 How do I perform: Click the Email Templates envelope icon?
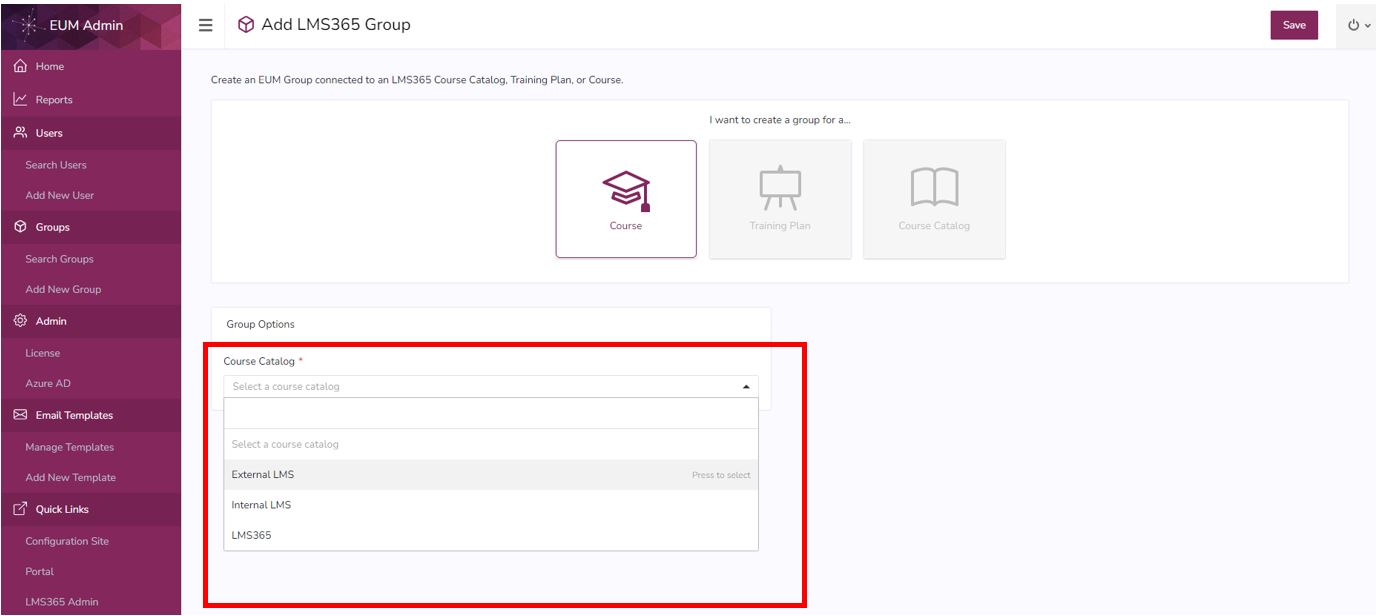click(20, 415)
